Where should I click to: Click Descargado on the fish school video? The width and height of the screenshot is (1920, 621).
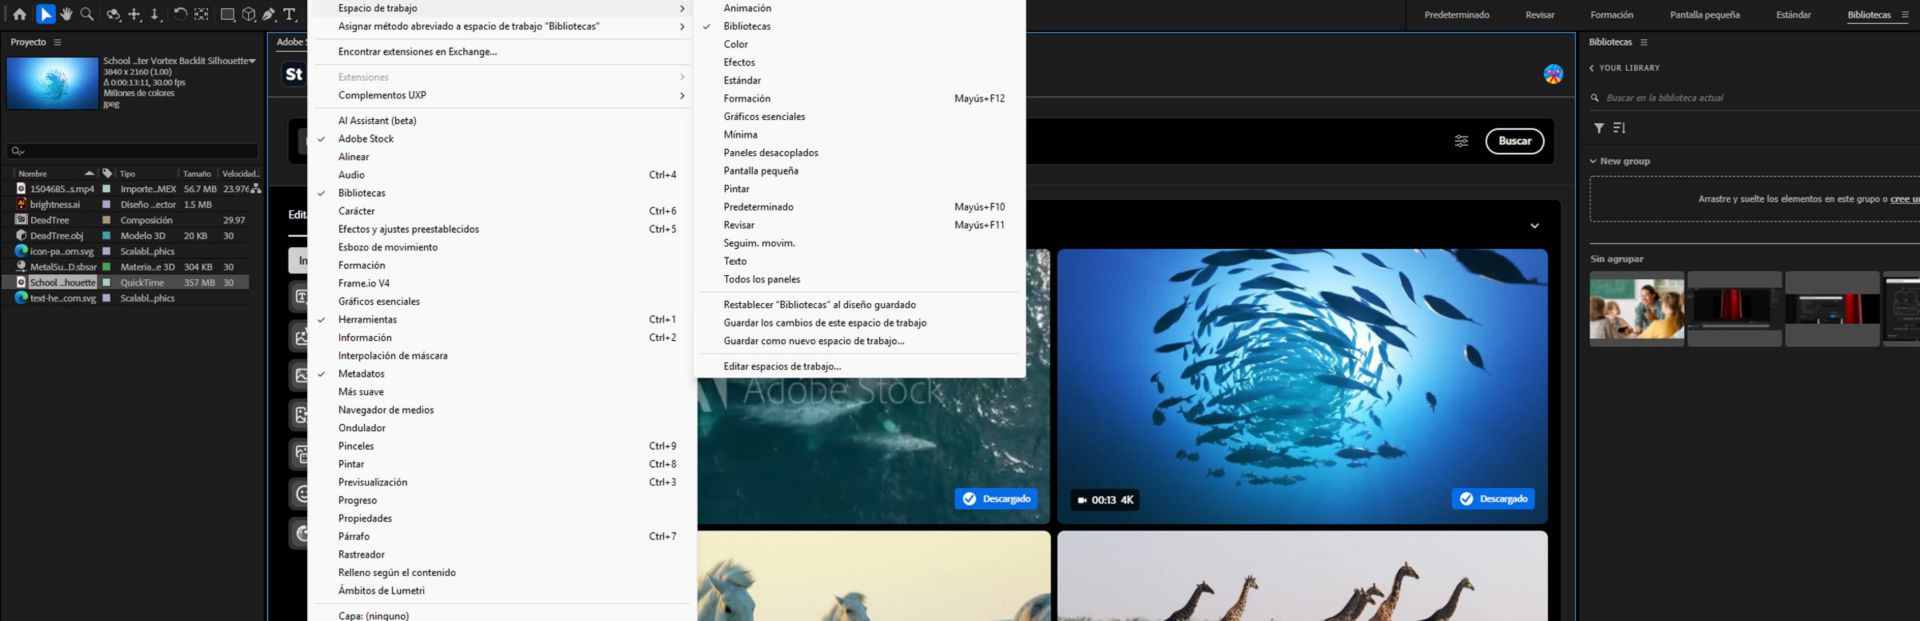tap(1494, 499)
